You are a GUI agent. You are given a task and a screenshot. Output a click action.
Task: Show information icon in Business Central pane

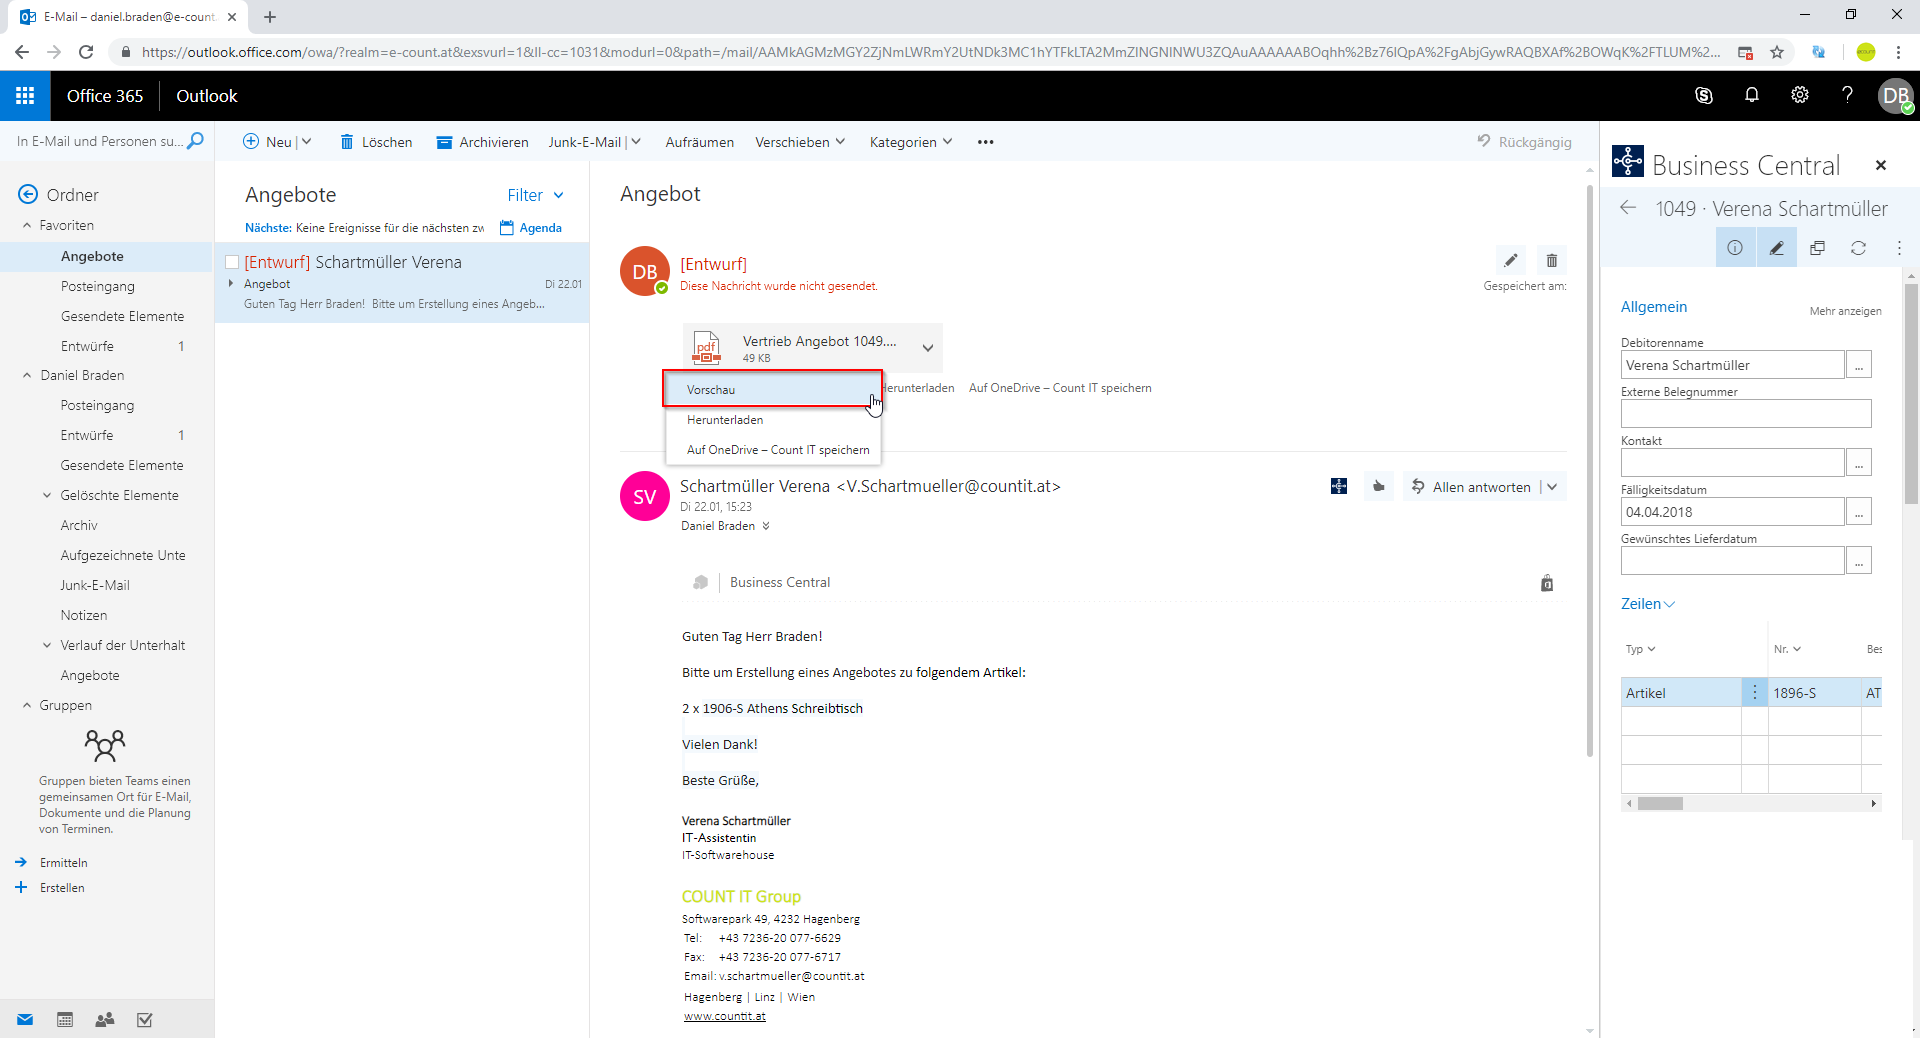(x=1735, y=248)
